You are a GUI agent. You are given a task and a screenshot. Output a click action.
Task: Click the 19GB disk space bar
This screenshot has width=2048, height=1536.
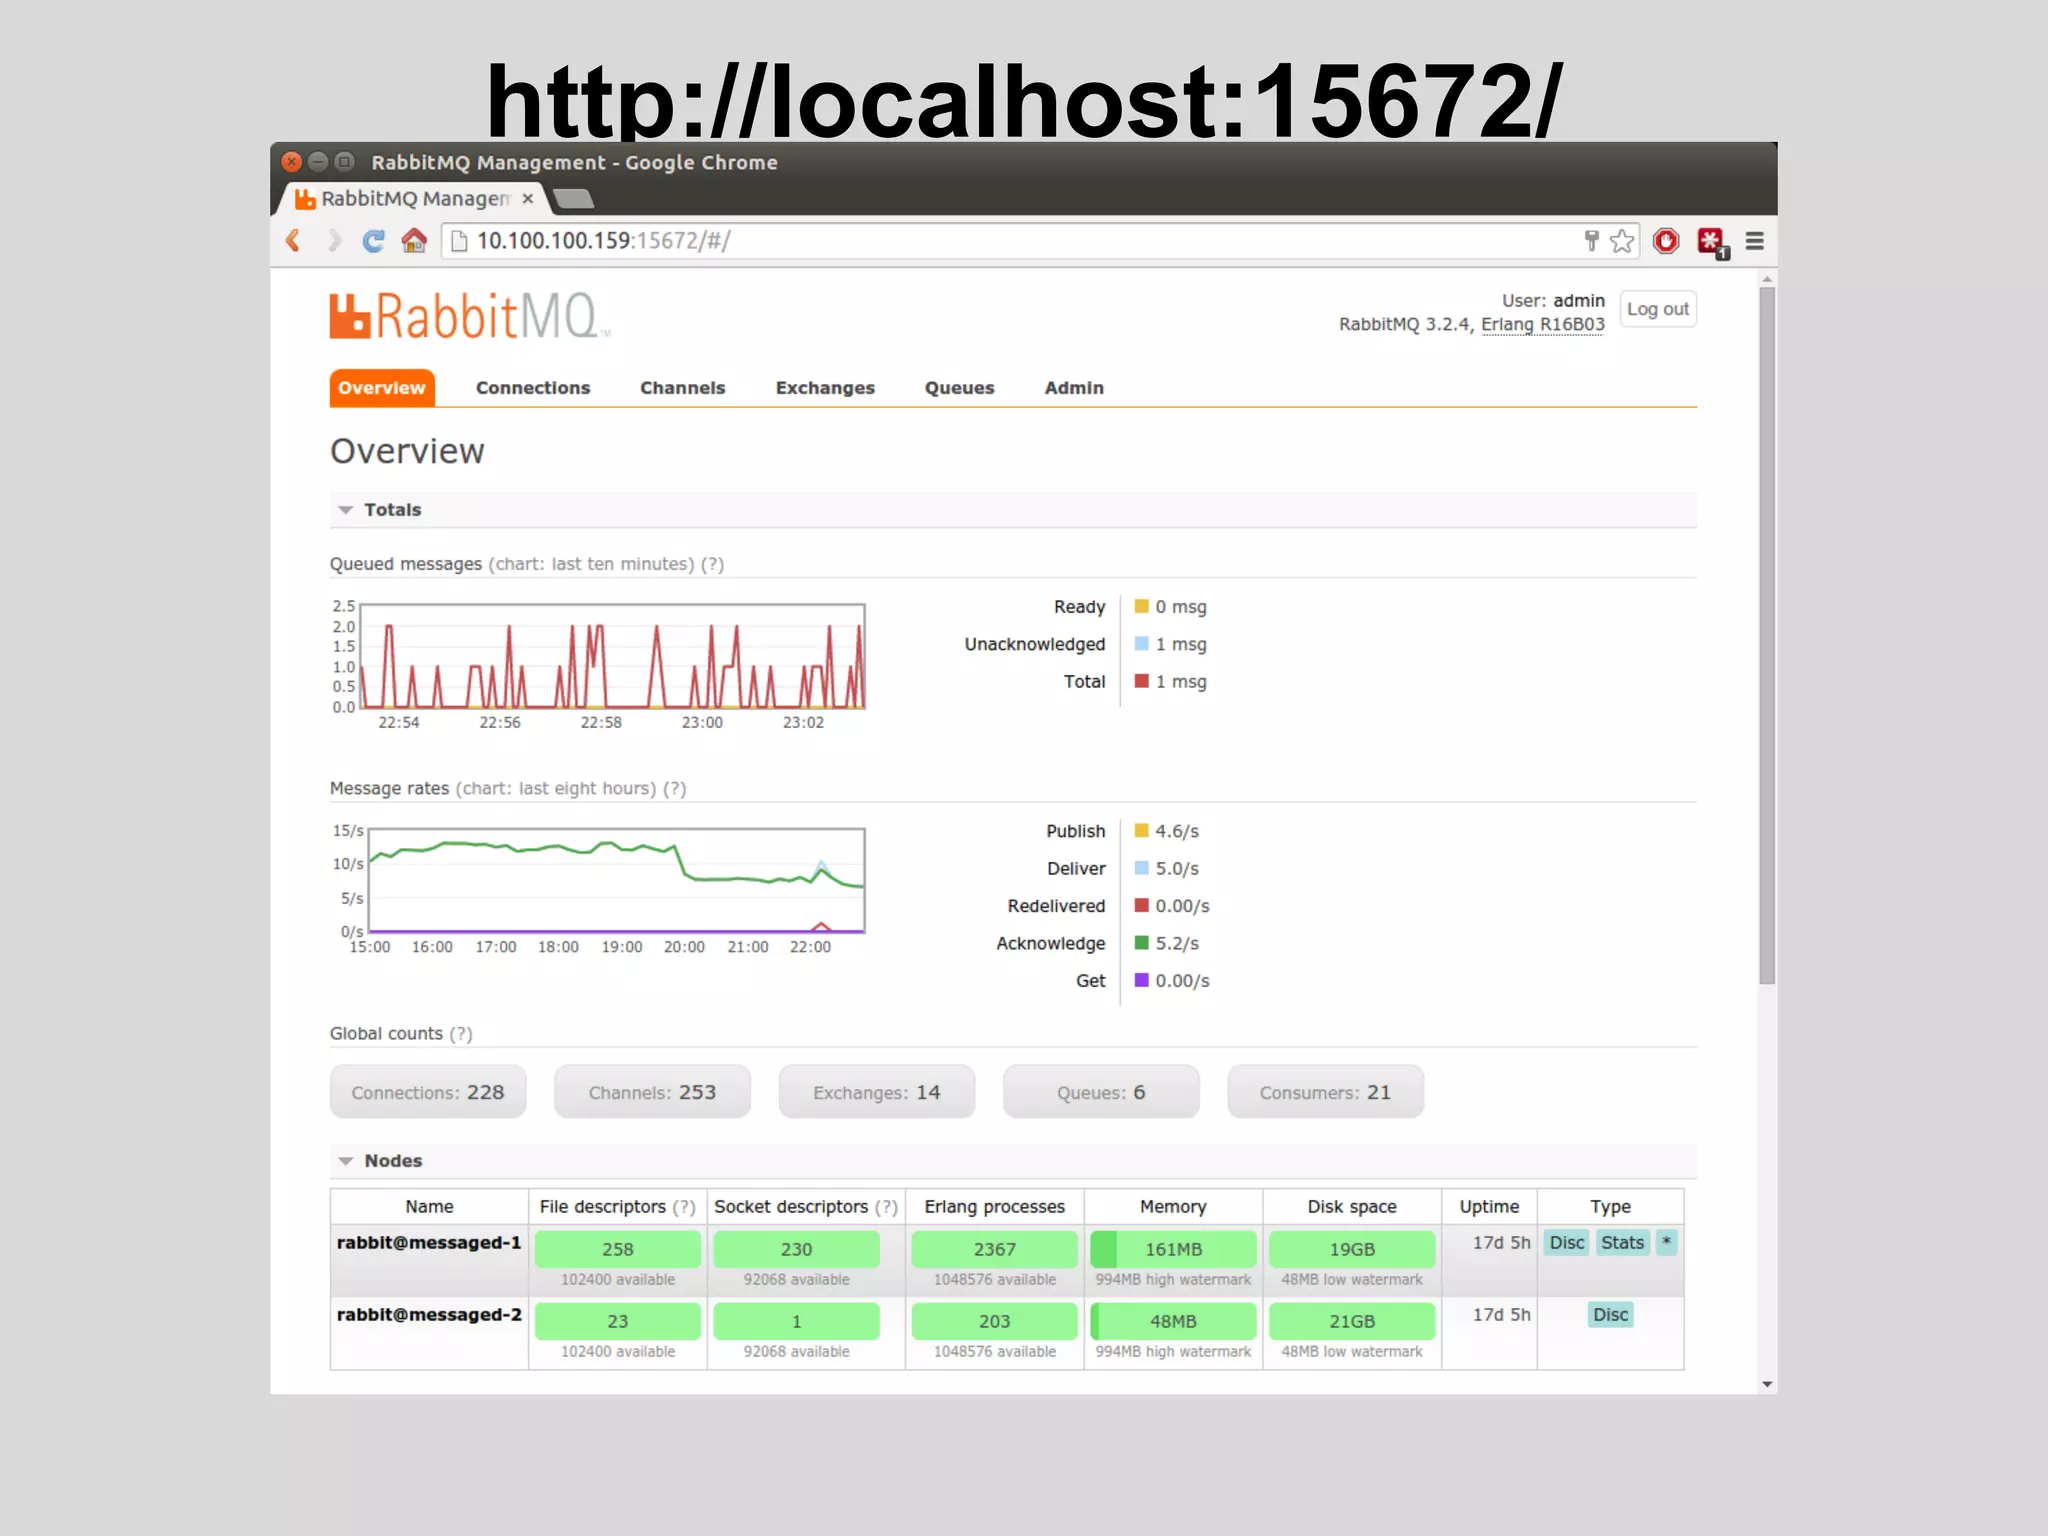pos(1352,1250)
